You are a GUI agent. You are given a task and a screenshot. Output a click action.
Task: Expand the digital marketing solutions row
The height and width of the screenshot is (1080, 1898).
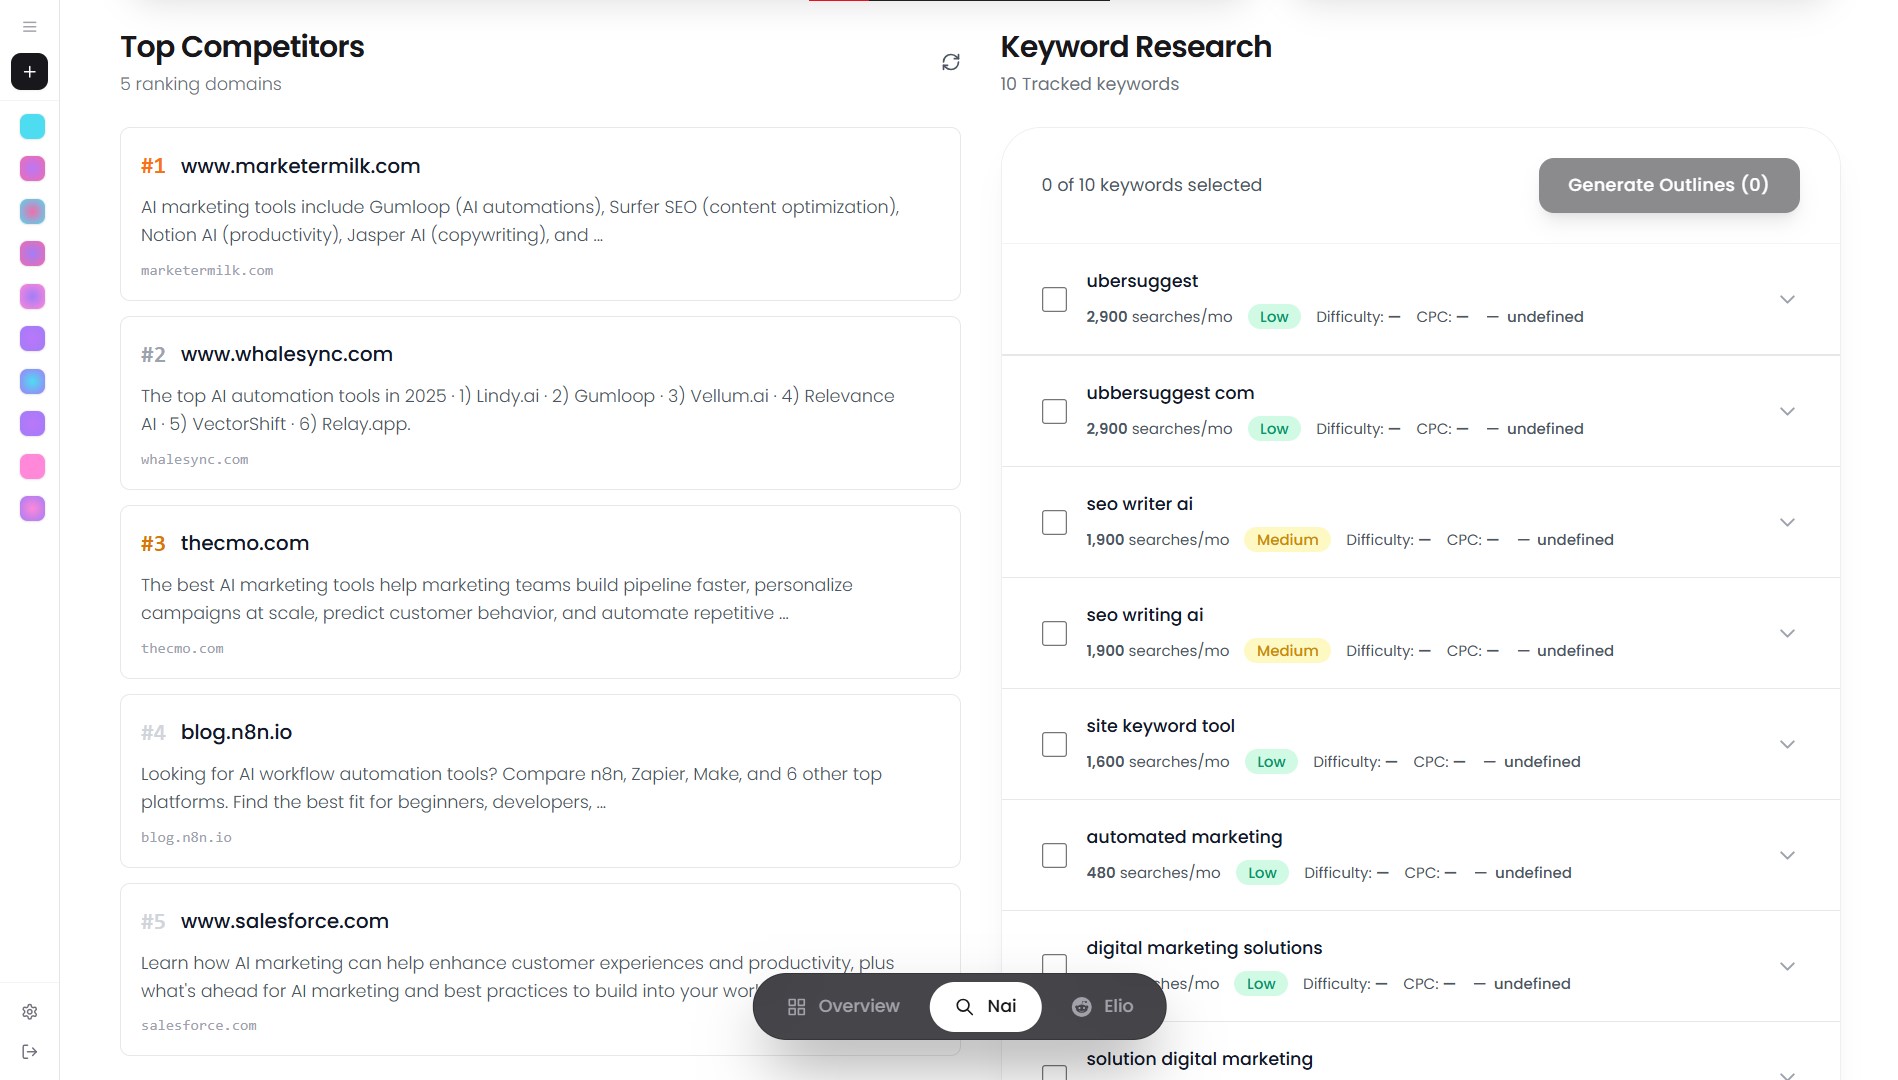coord(1787,966)
